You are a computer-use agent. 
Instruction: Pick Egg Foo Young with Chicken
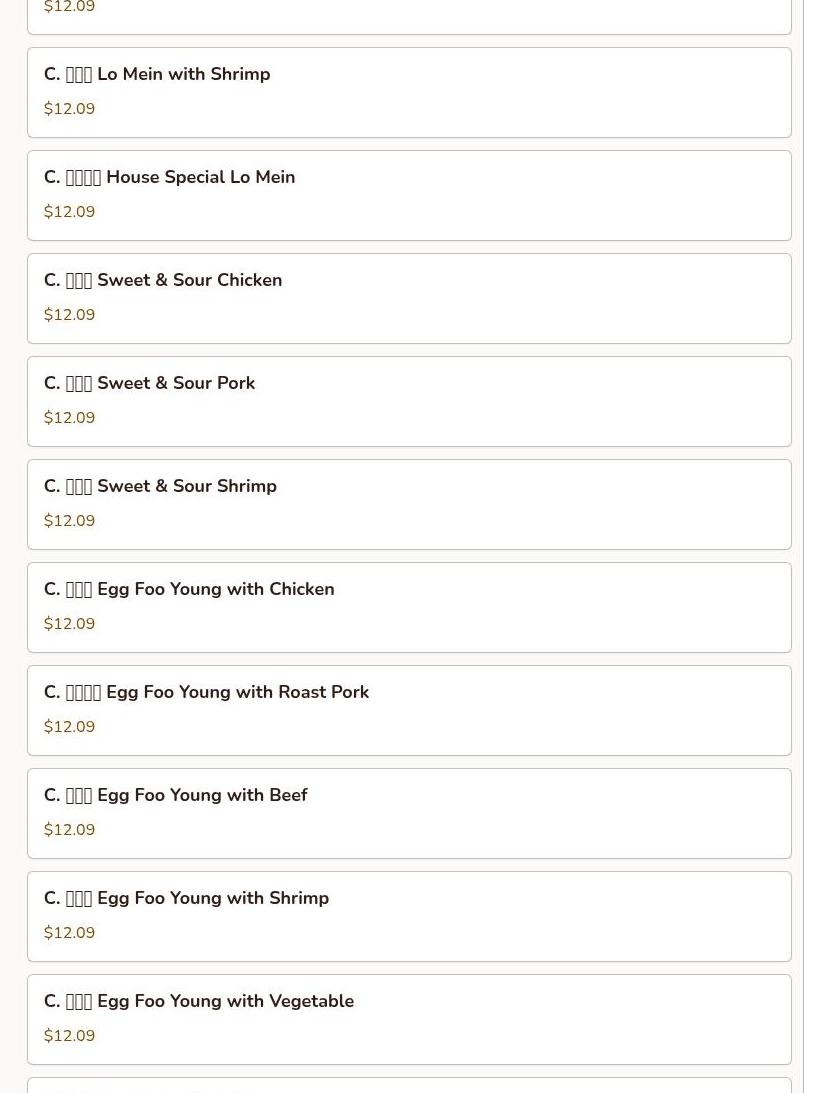pyautogui.click(x=189, y=590)
